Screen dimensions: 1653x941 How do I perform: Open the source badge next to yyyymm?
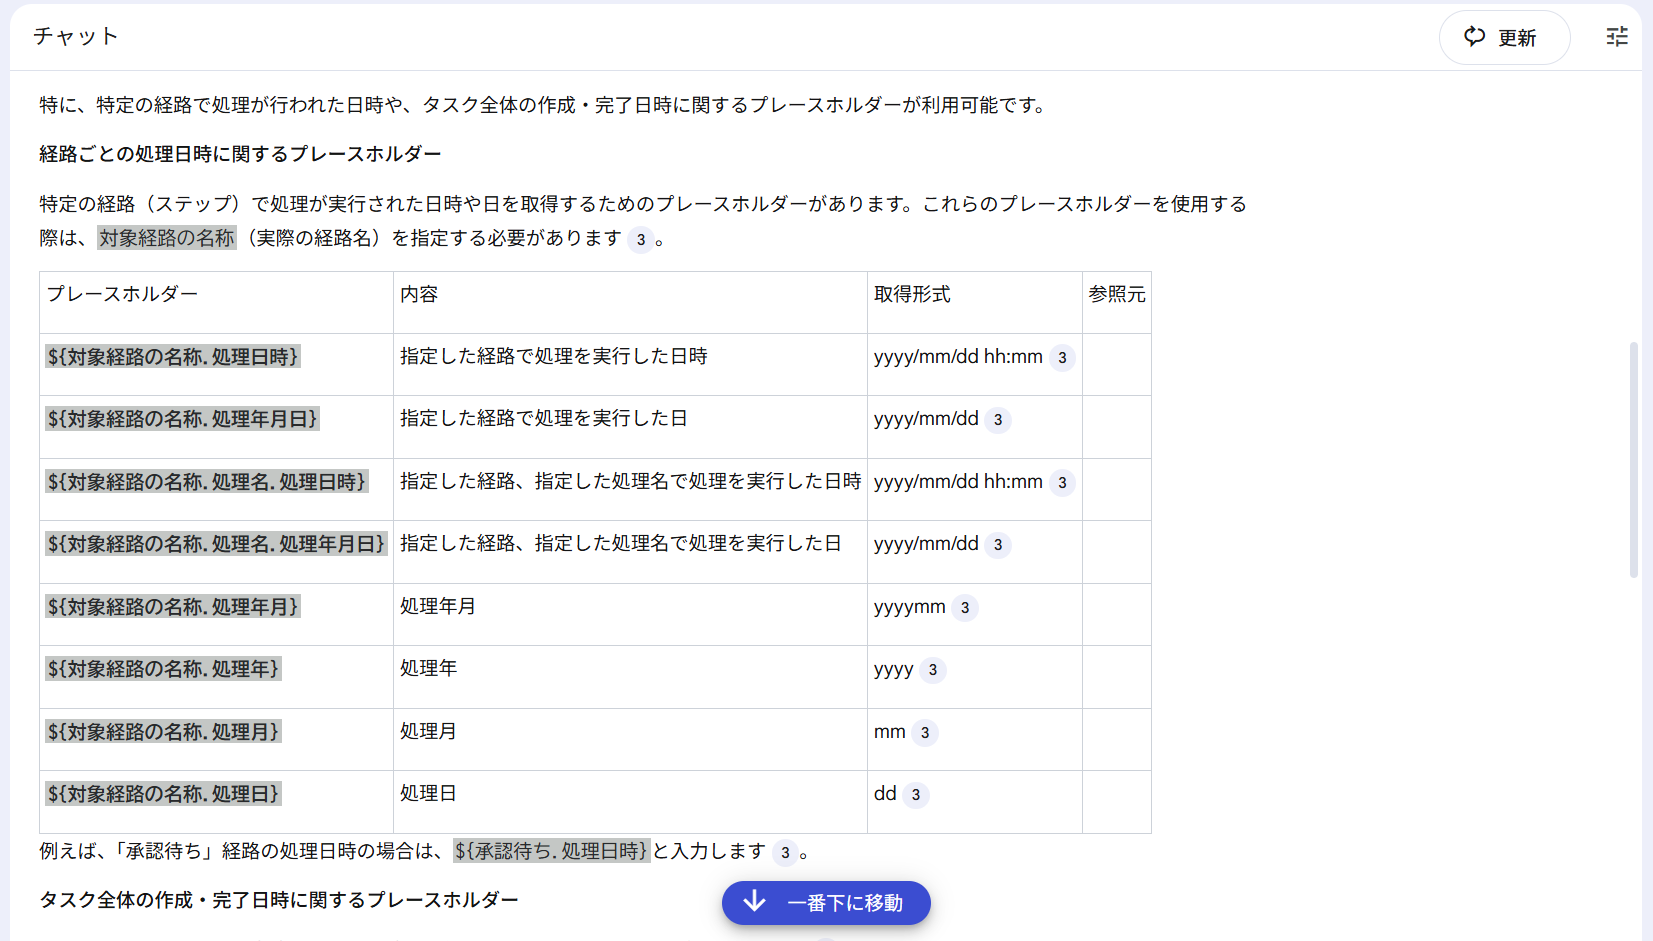(x=963, y=607)
